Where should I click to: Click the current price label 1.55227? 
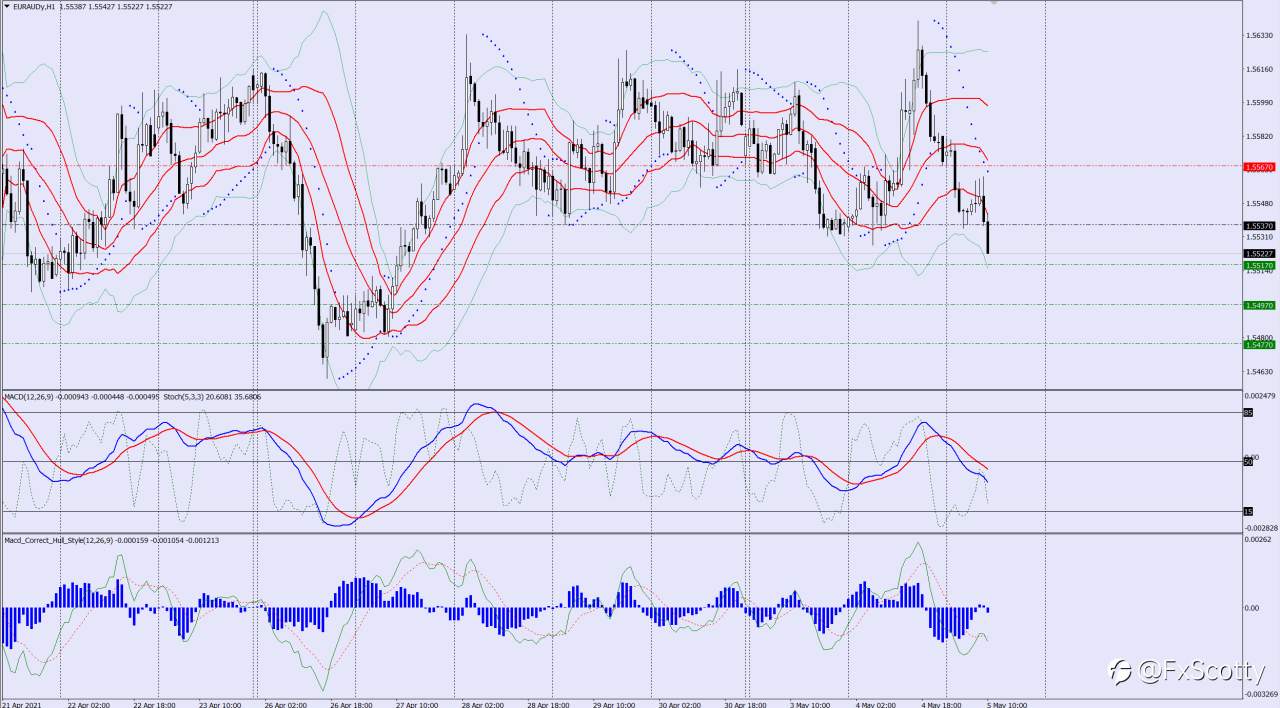[1258, 254]
